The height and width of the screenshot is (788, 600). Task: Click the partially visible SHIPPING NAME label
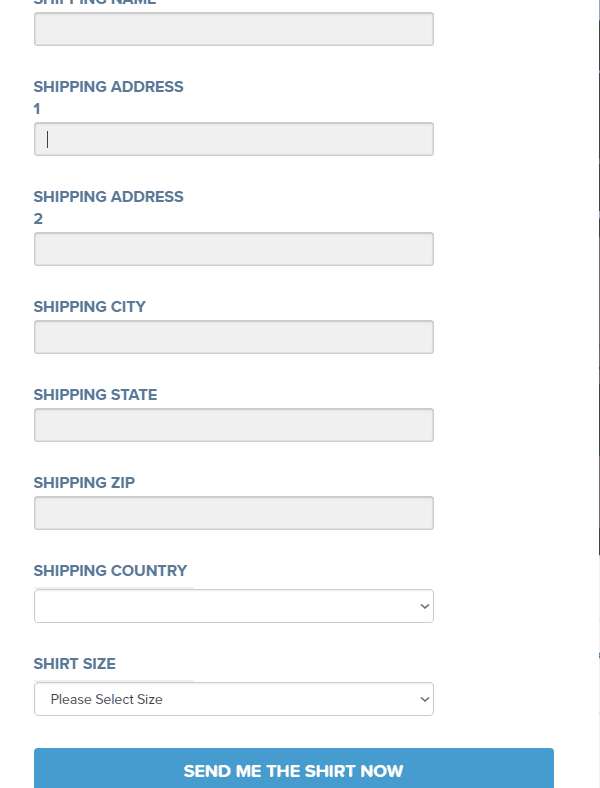[95, 3]
